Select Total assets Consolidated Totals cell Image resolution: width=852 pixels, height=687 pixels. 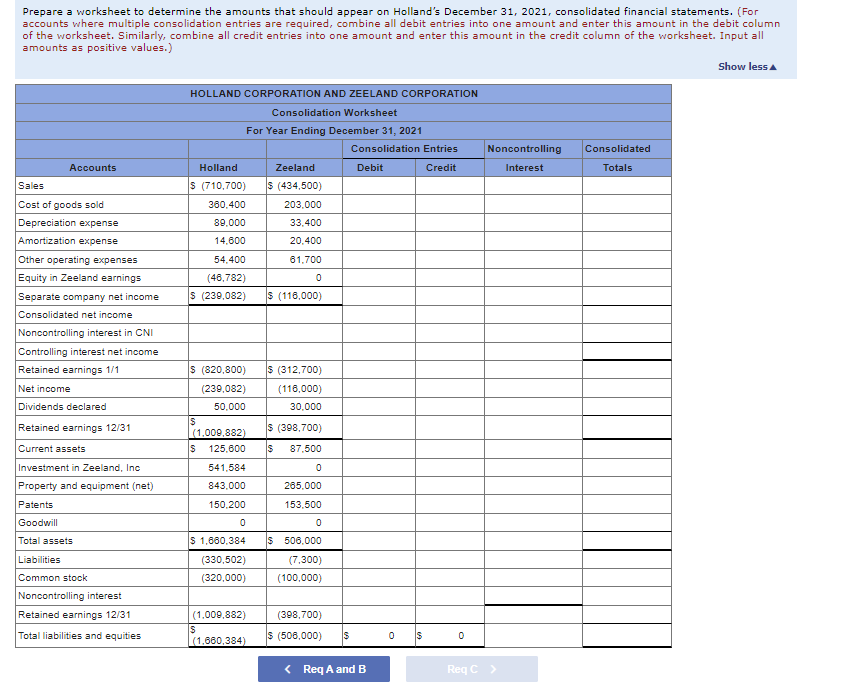click(x=627, y=541)
